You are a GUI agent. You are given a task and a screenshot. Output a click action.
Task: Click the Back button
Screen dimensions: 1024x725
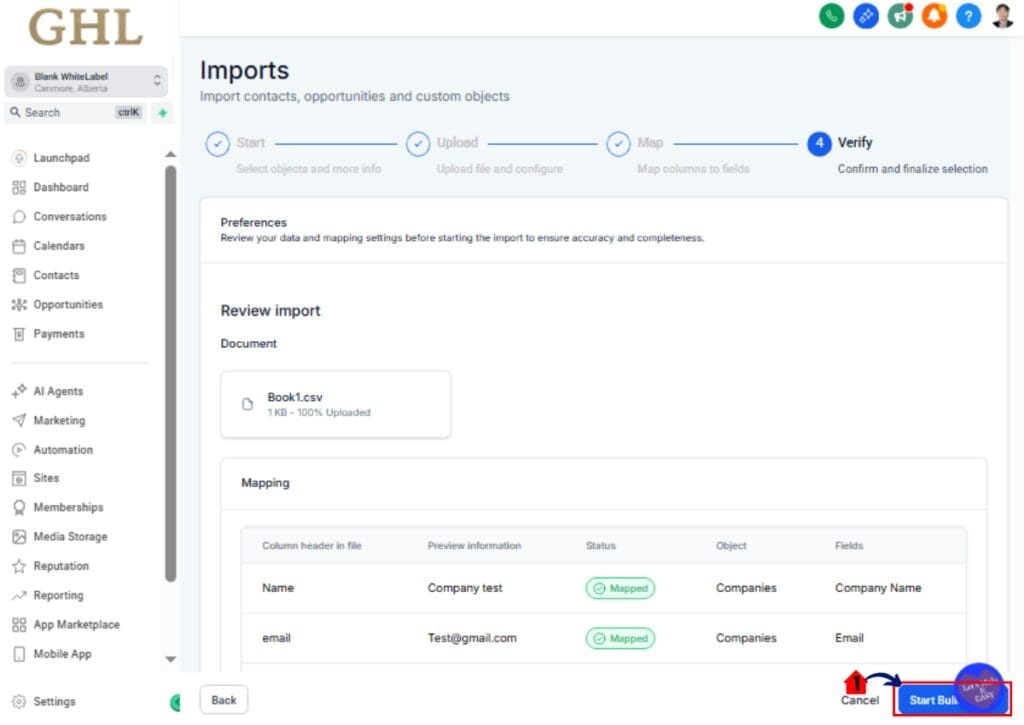pyautogui.click(x=223, y=699)
